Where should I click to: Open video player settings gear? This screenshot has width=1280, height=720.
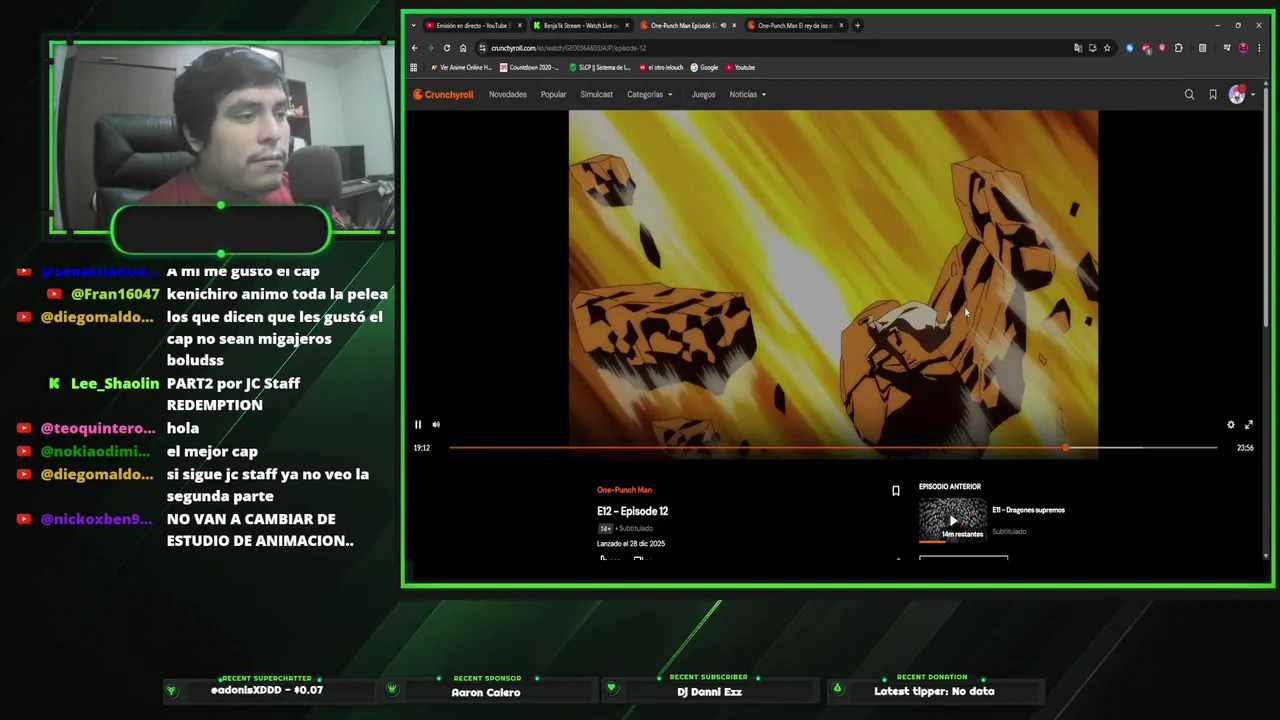click(x=1231, y=424)
